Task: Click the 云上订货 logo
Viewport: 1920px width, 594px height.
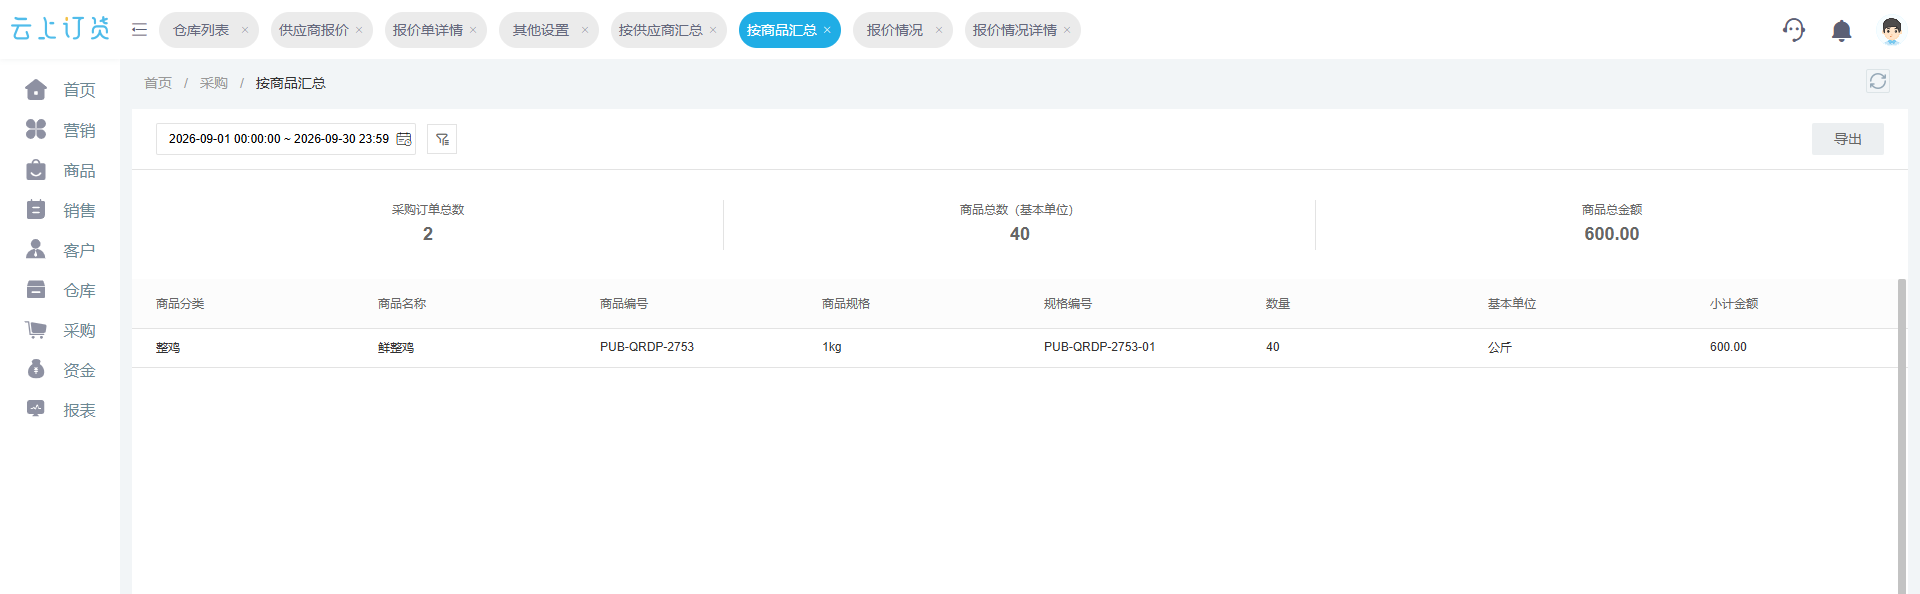Action: pyautogui.click(x=60, y=29)
